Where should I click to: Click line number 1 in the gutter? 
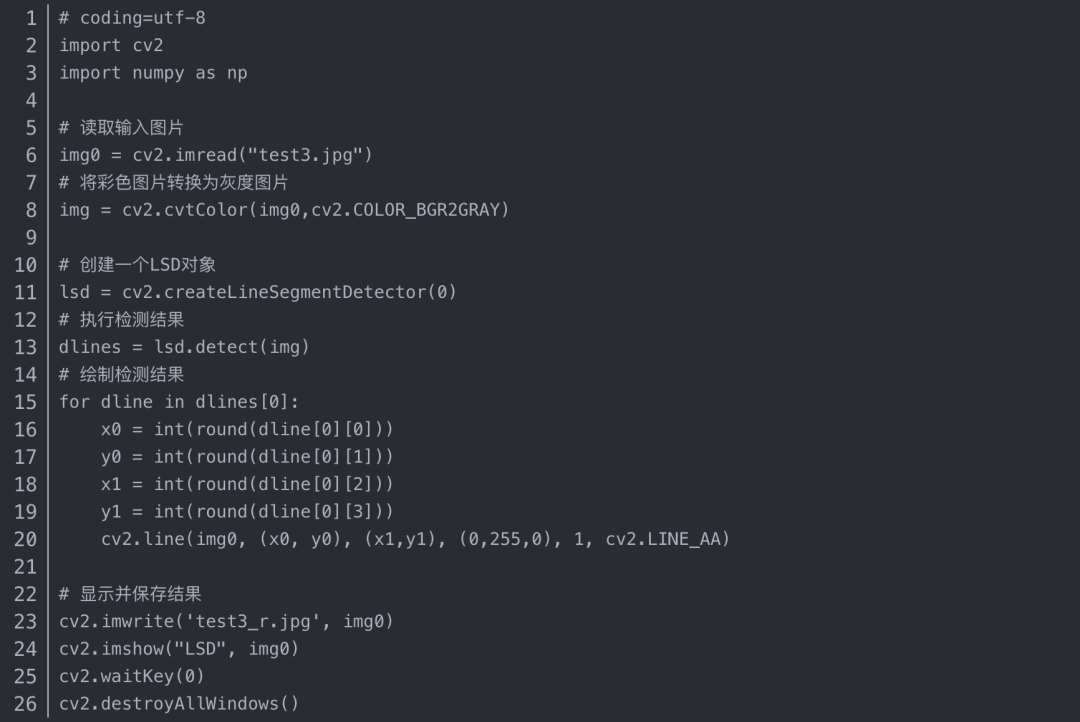tap(31, 18)
